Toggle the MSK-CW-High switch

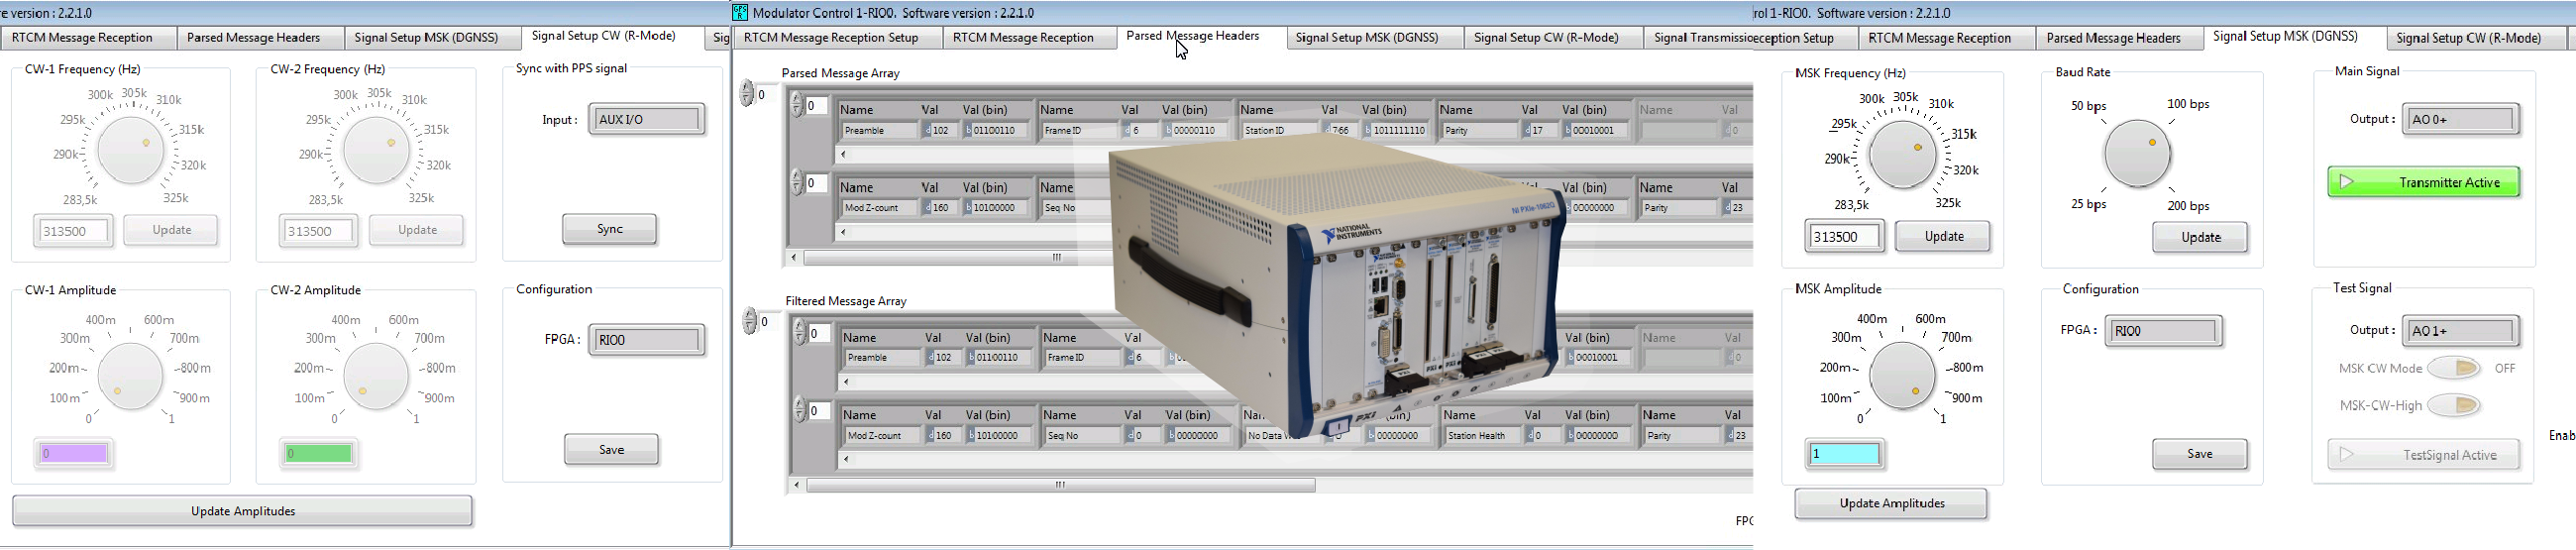[2454, 405]
